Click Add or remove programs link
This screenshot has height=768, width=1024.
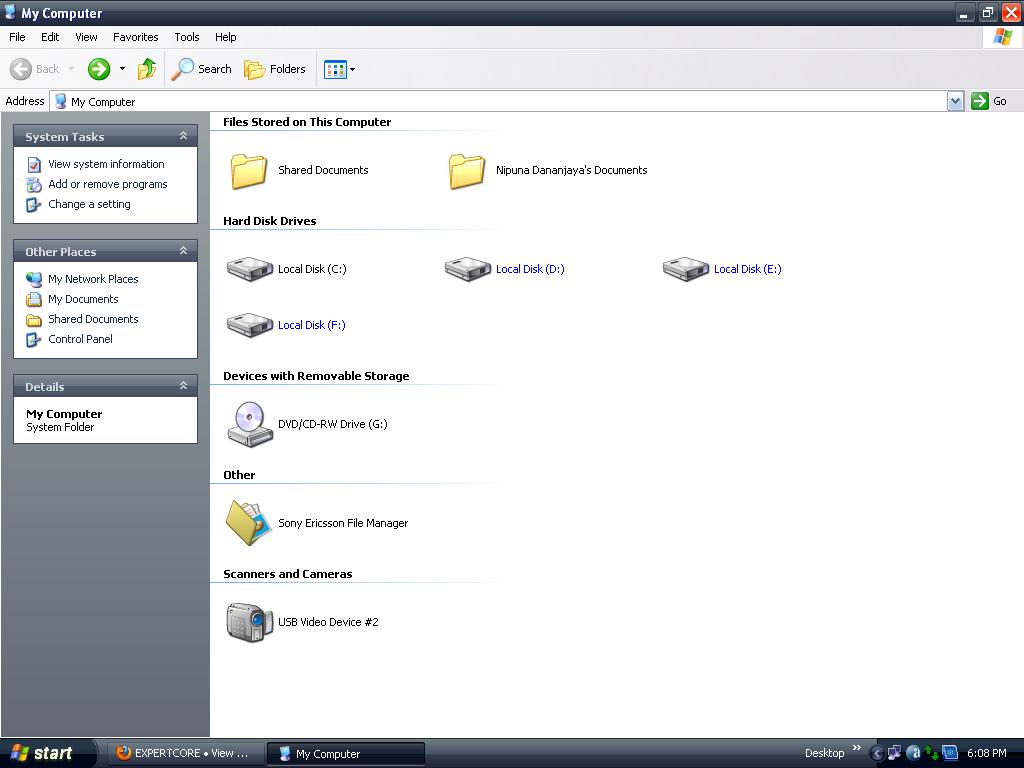pyautogui.click(x=107, y=184)
